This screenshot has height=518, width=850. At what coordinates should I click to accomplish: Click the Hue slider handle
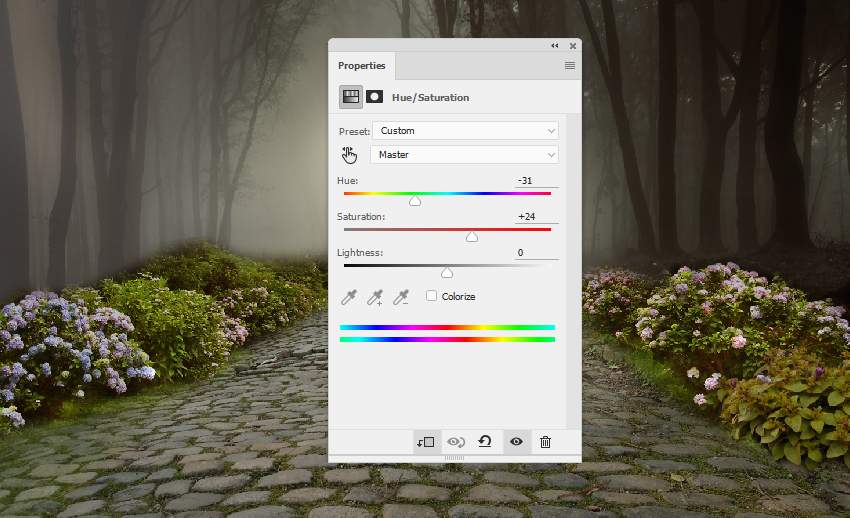click(x=415, y=201)
